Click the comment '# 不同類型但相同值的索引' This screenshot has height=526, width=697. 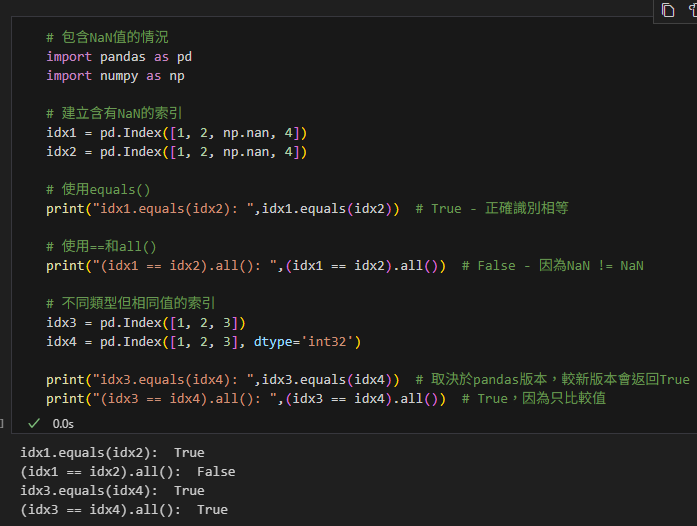131,303
